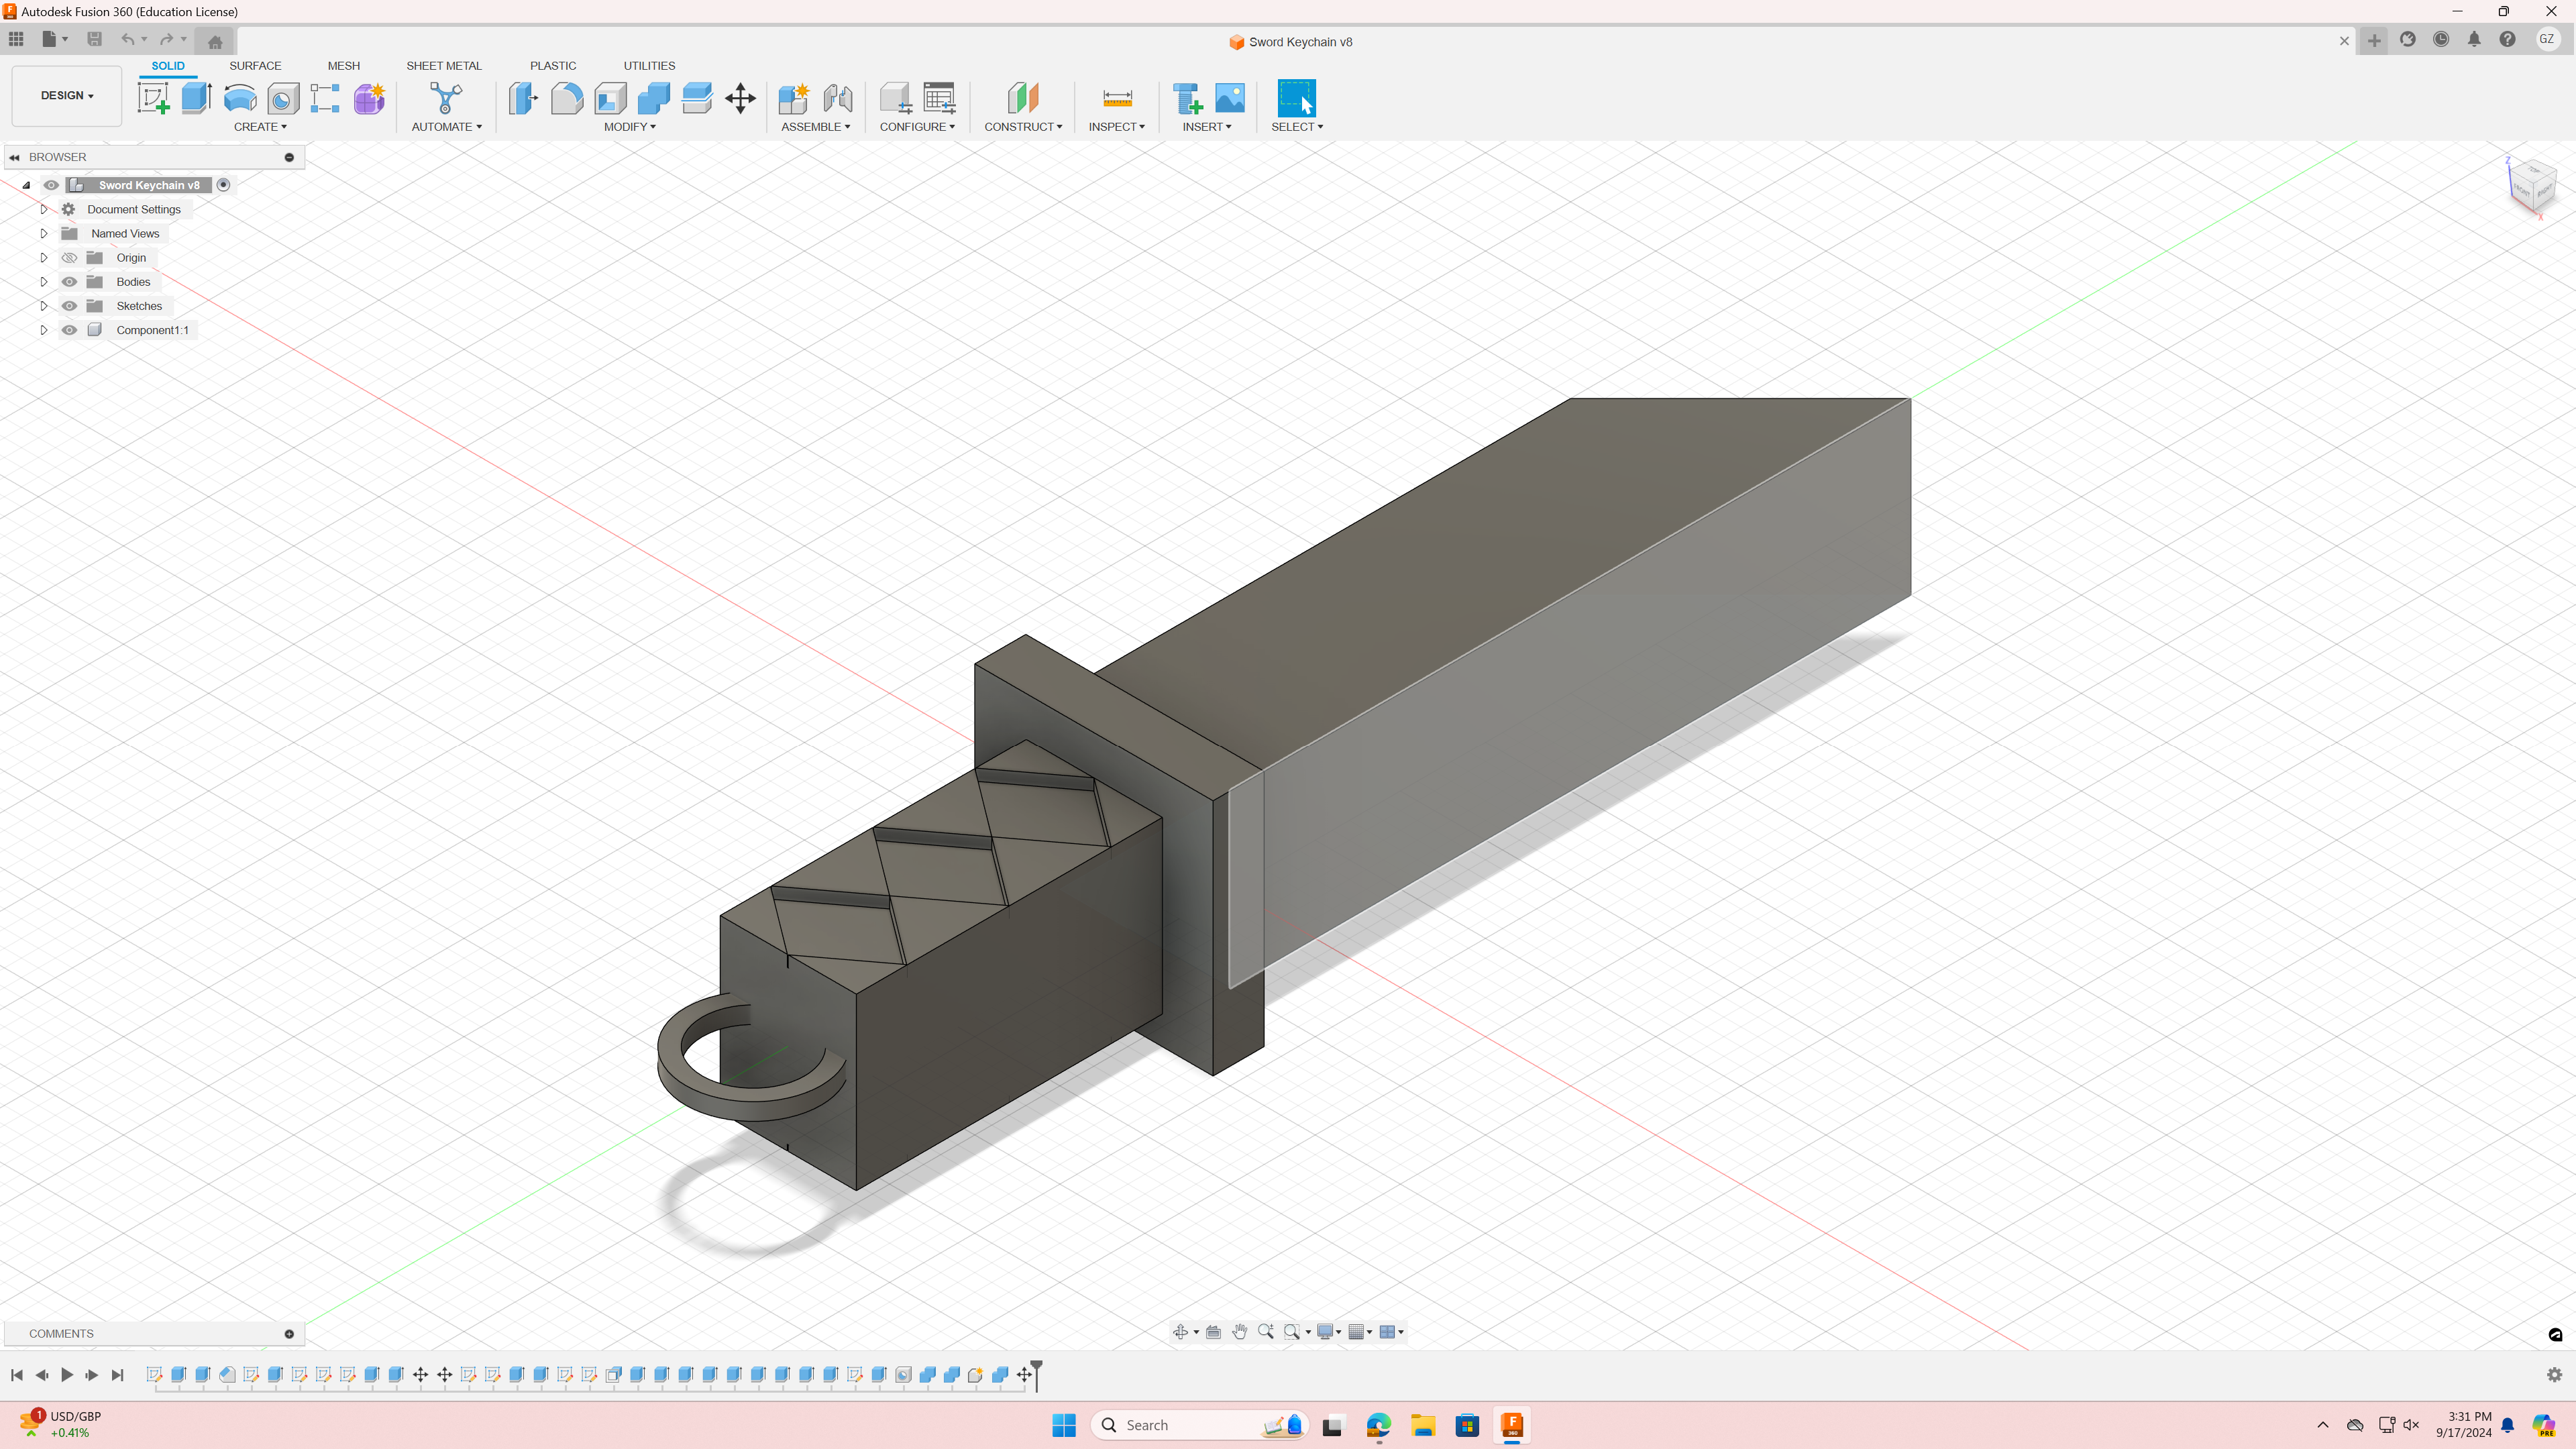2576x1449 pixels.
Task: Select the Move/Copy tool icon
Action: click(740, 98)
